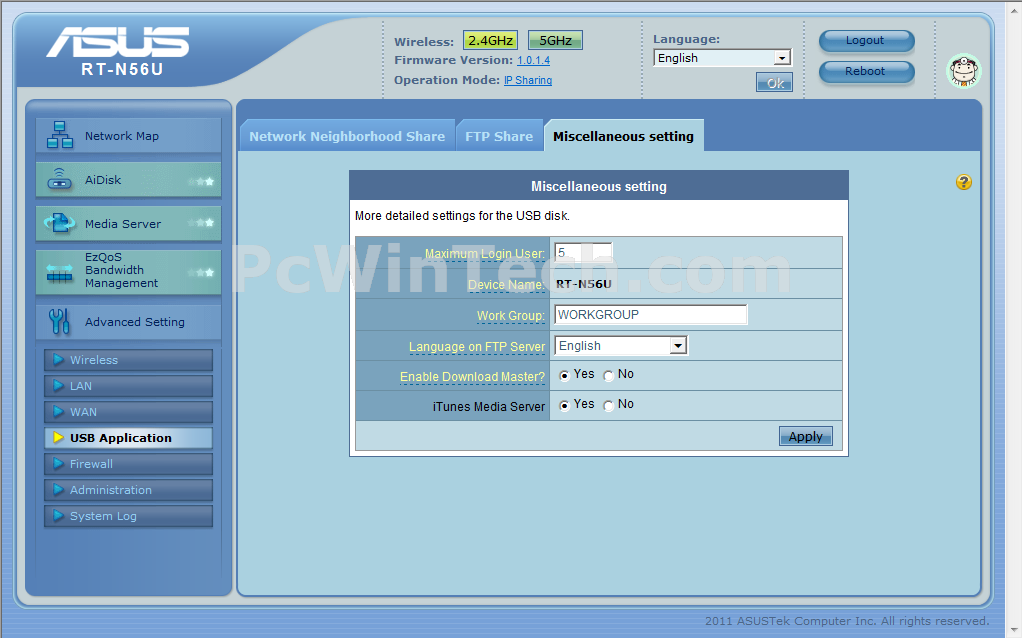Image resolution: width=1022 pixels, height=638 pixels.
Task: Open the IP Sharing operation mode link
Action: (x=528, y=80)
